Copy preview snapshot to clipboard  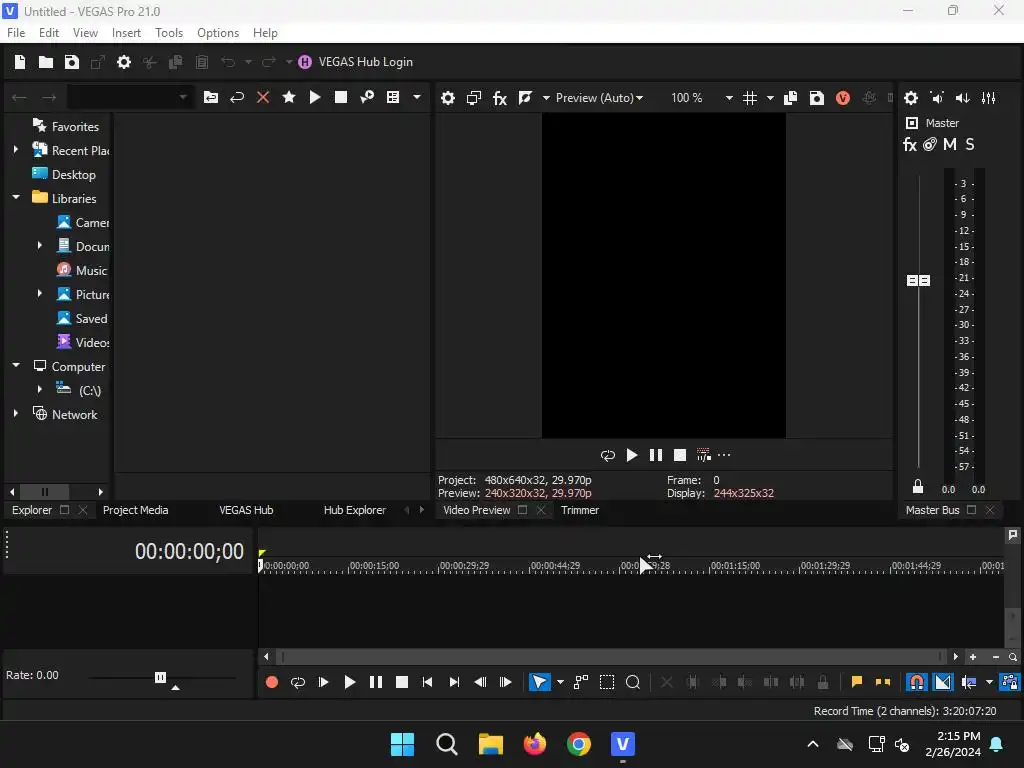coord(790,98)
